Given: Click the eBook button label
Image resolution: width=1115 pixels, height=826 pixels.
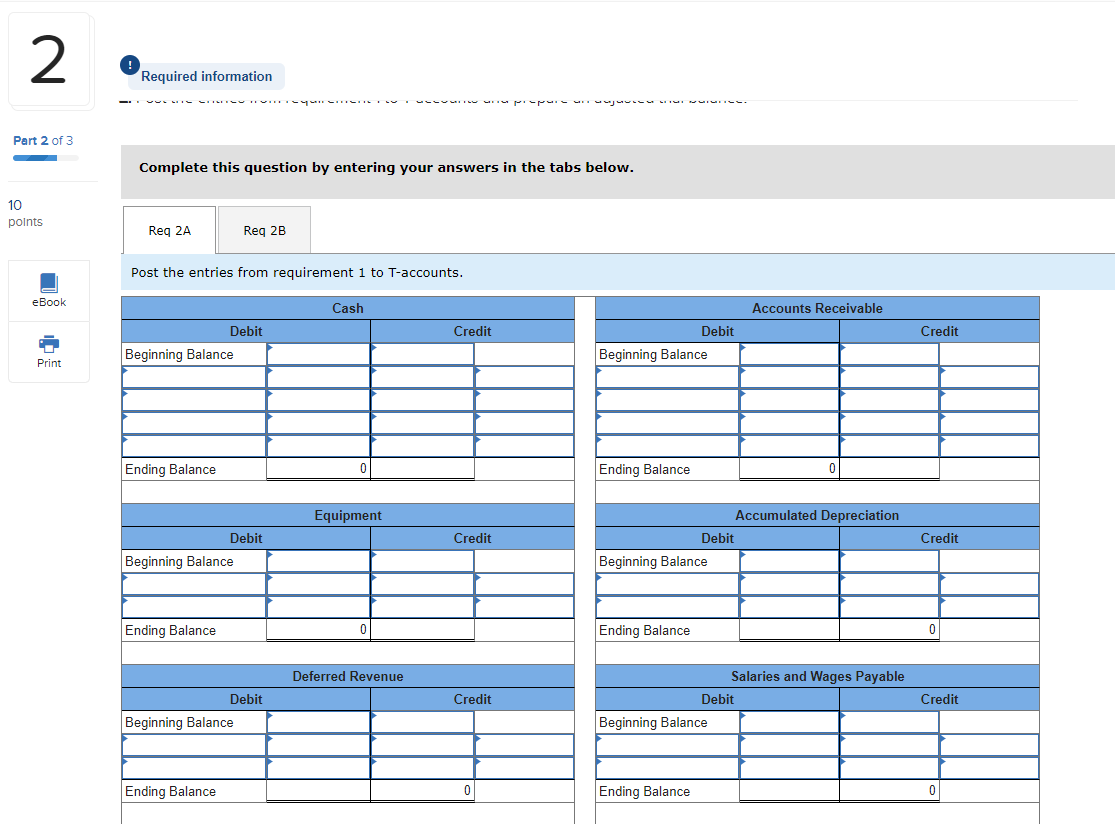Looking at the screenshot, I should click(x=48, y=303).
